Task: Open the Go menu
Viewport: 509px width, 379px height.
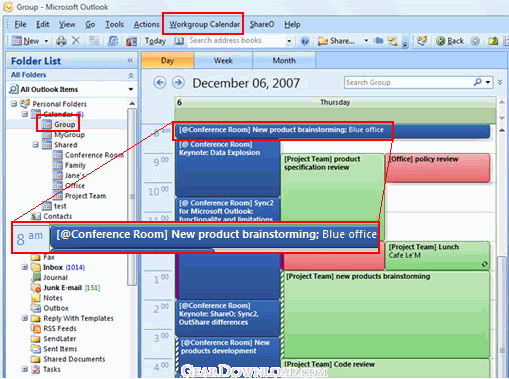Action: [90, 24]
